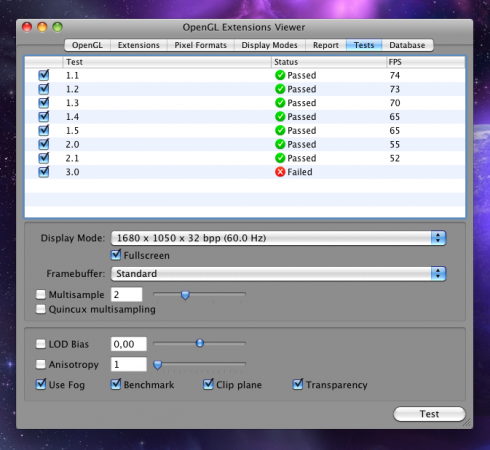
Task: Open the Framebuffer dropdown
Action: 278,274
